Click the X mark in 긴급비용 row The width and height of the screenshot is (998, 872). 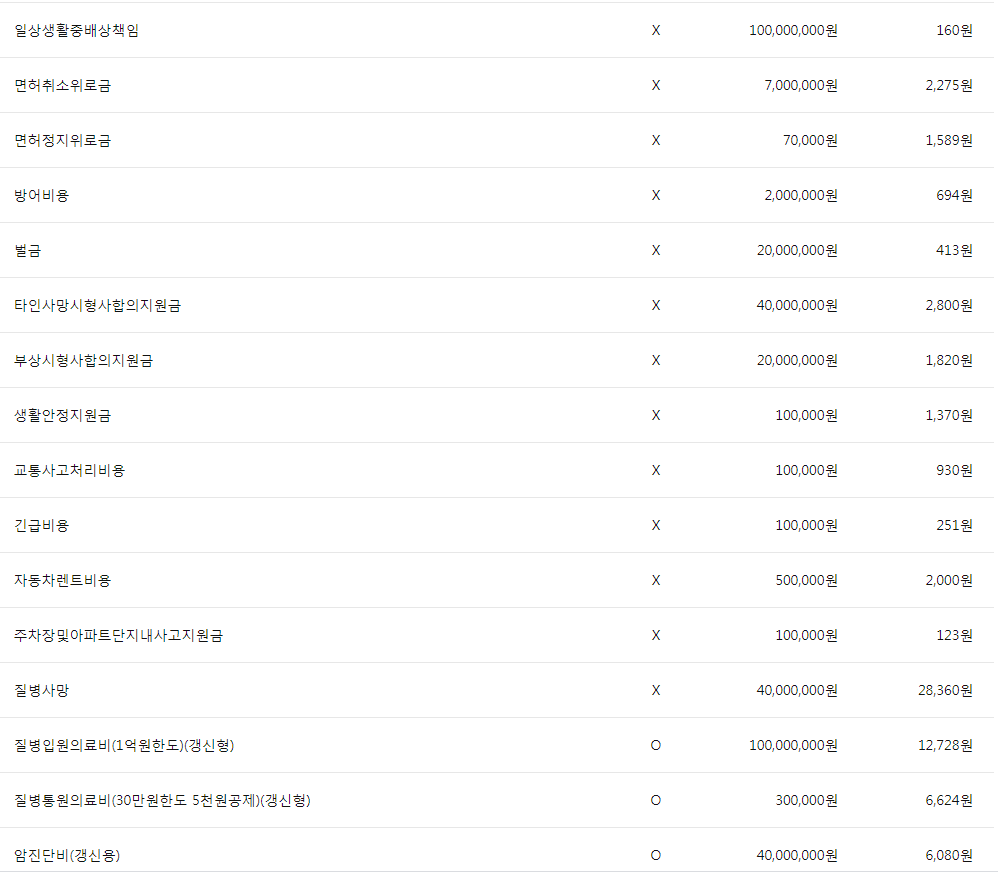(656, 526)
